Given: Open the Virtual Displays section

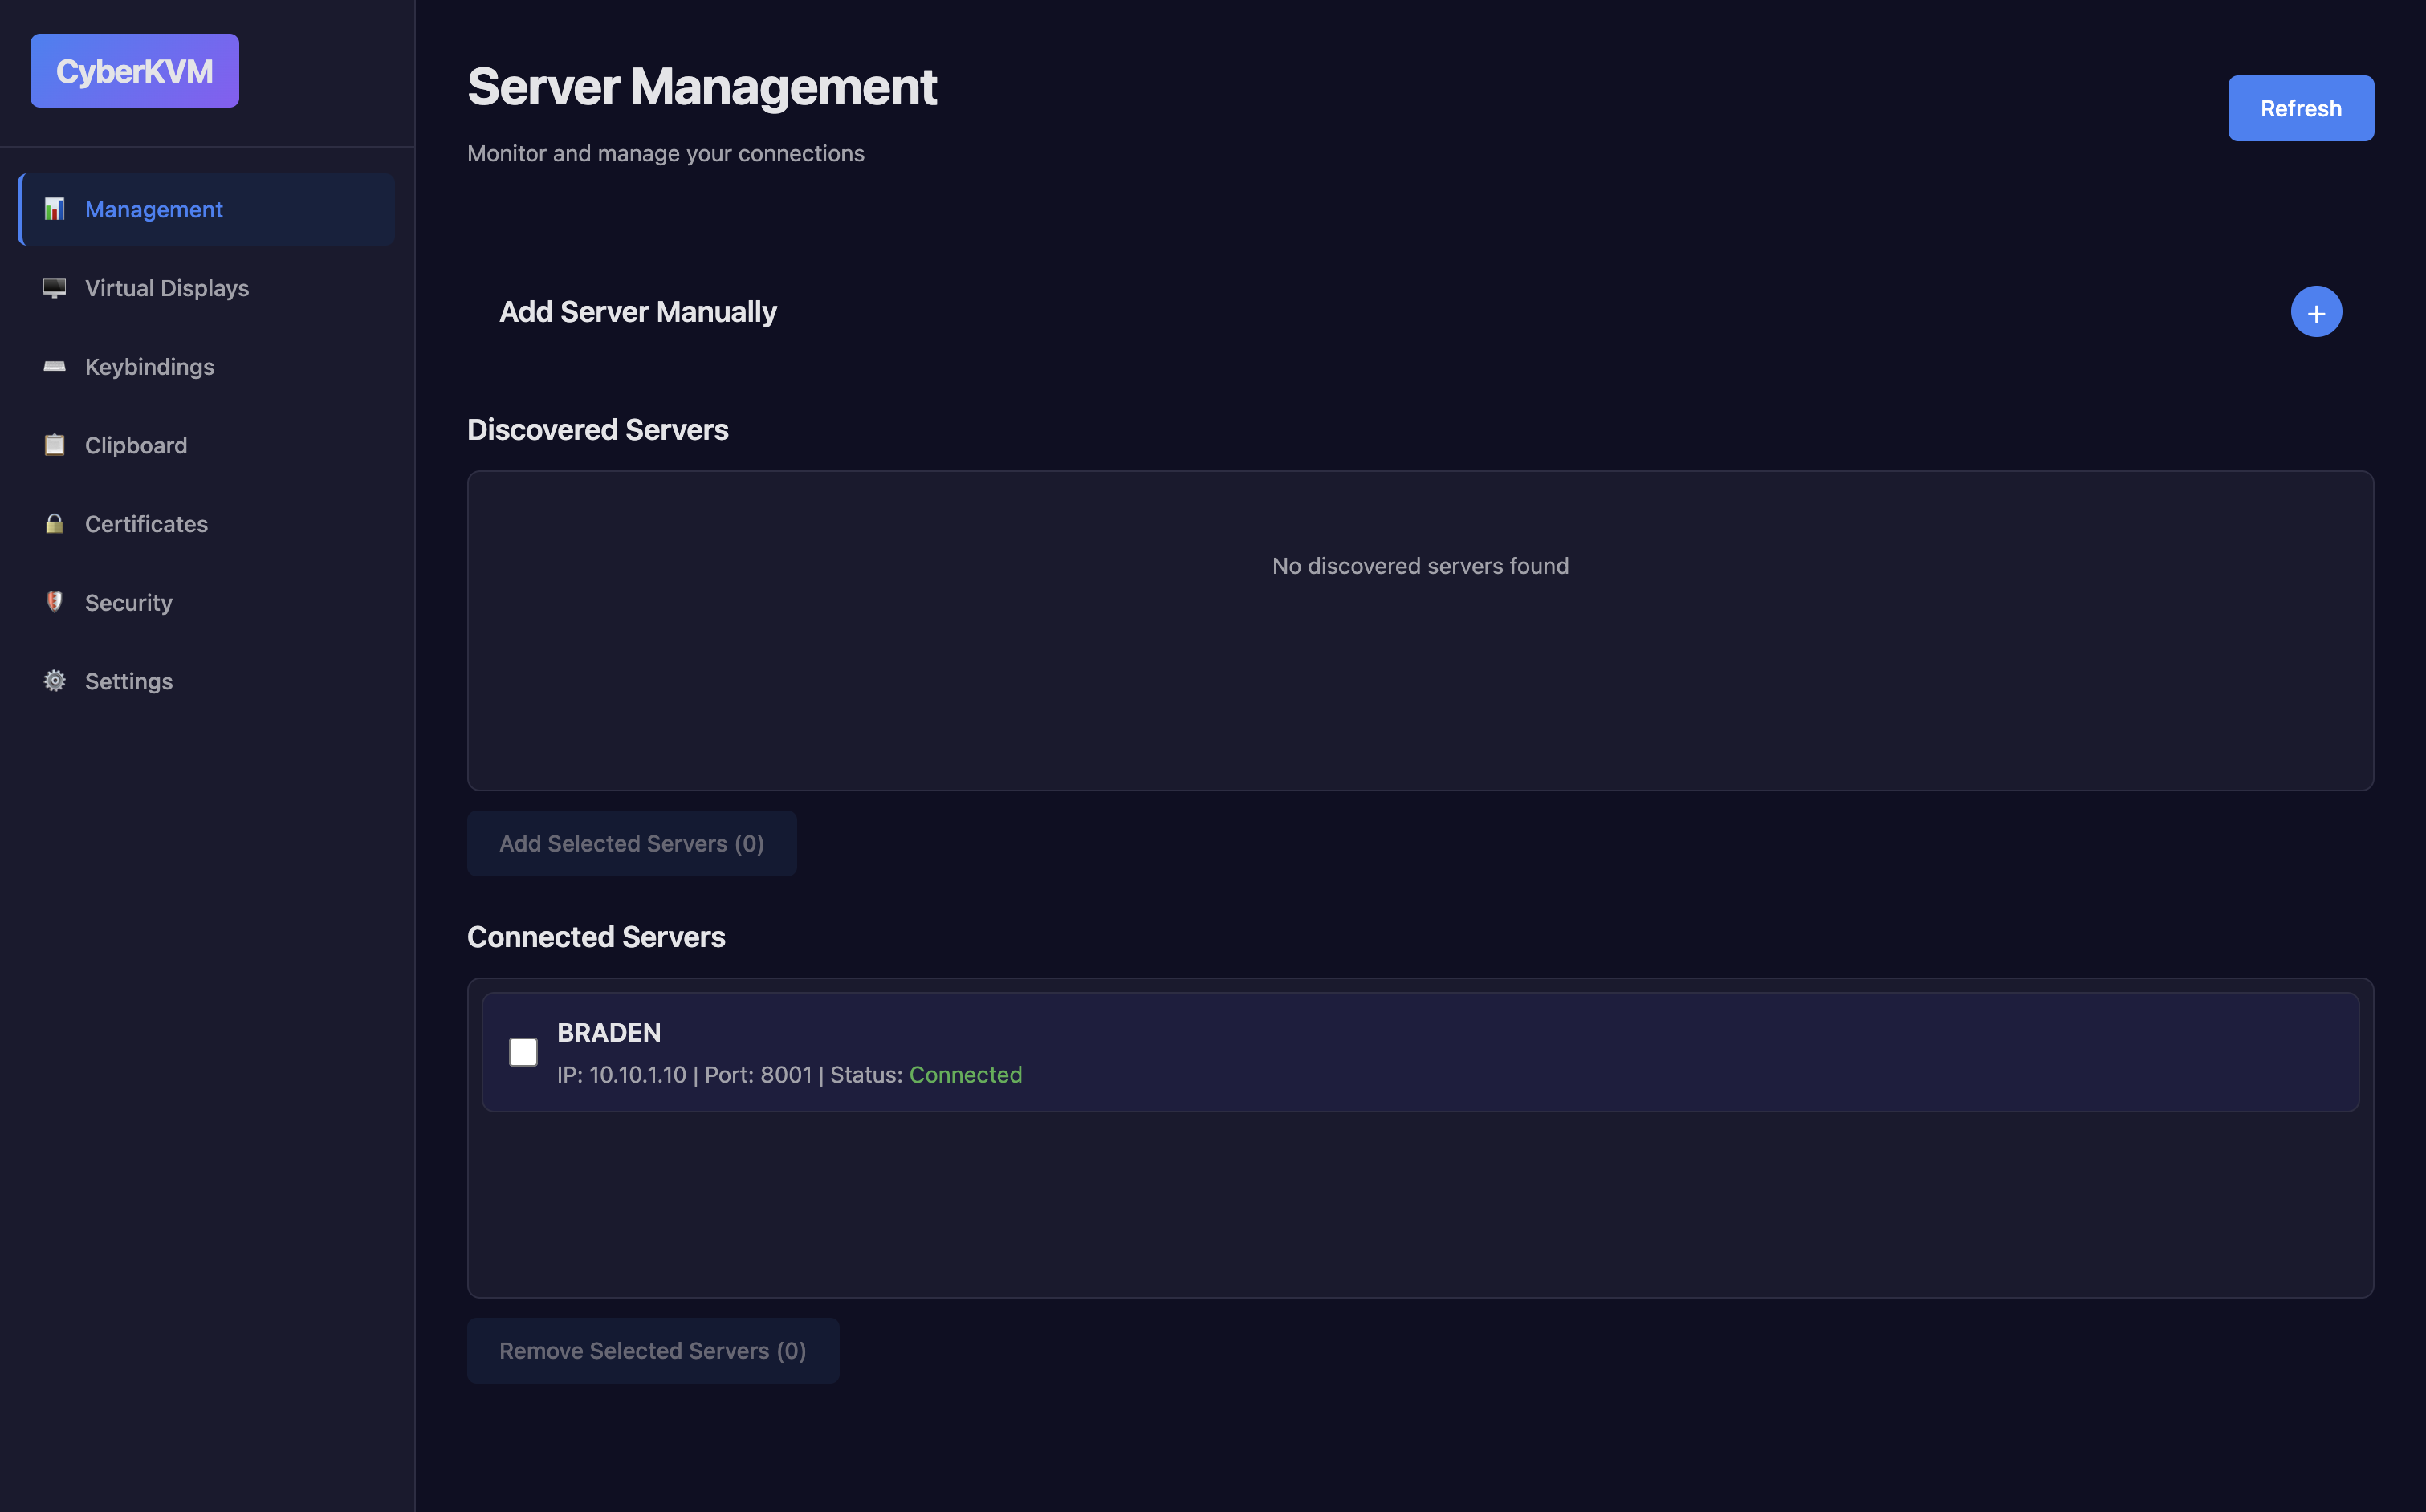Looking at the screenshot, I should (167, 288).
